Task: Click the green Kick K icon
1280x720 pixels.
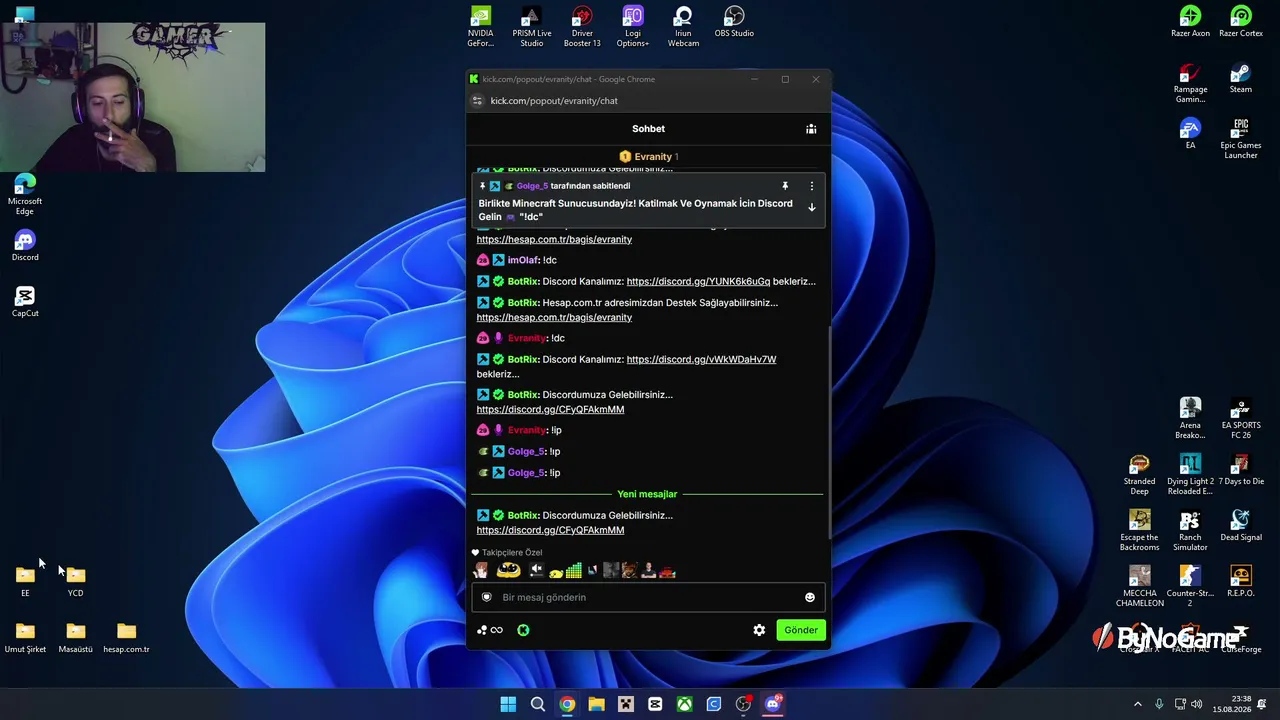Action: click(x=523, y=630)
